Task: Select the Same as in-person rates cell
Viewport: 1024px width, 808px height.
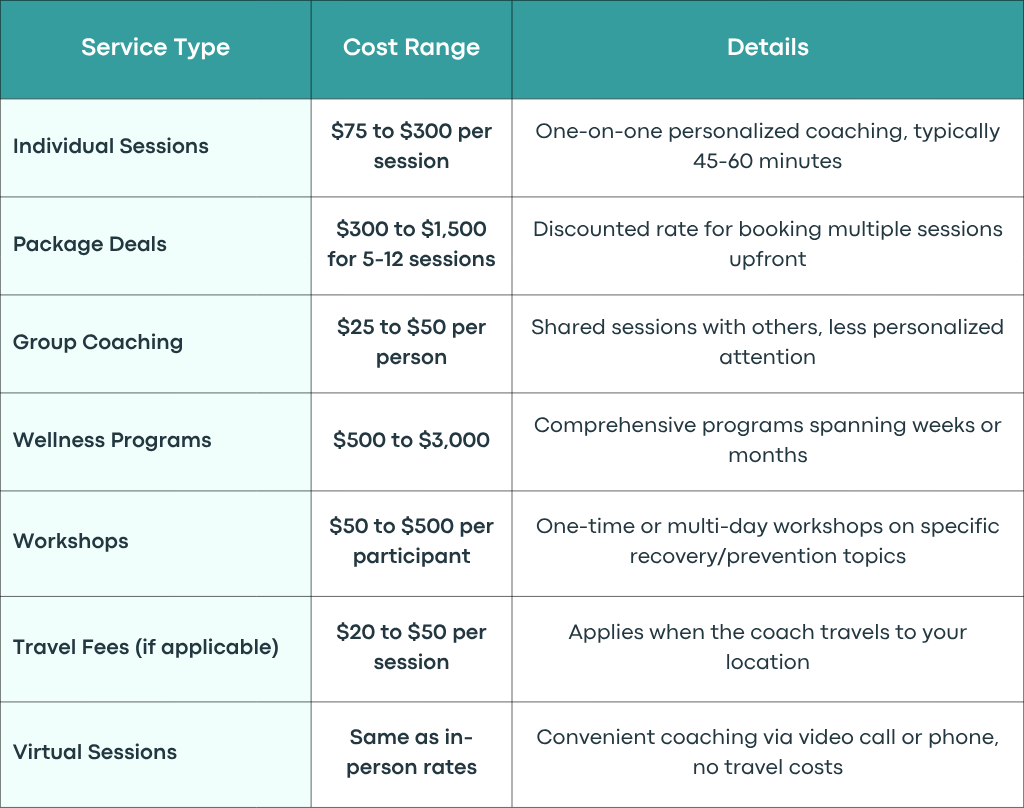Action: (411, 752)
